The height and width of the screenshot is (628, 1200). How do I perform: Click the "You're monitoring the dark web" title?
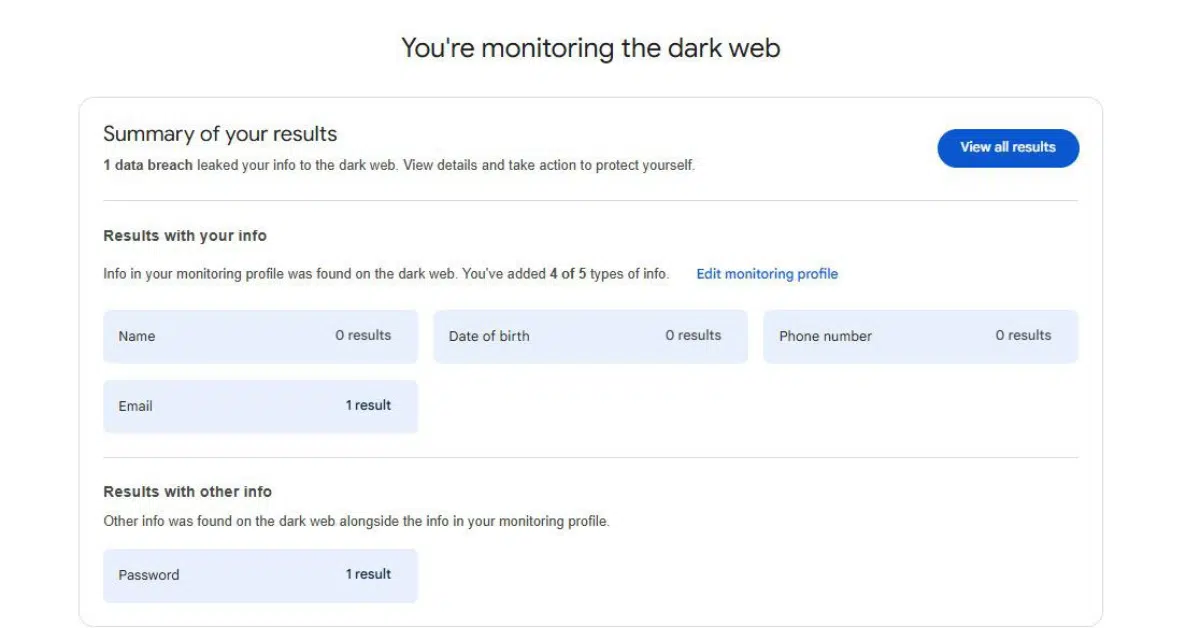pos(590,48)
